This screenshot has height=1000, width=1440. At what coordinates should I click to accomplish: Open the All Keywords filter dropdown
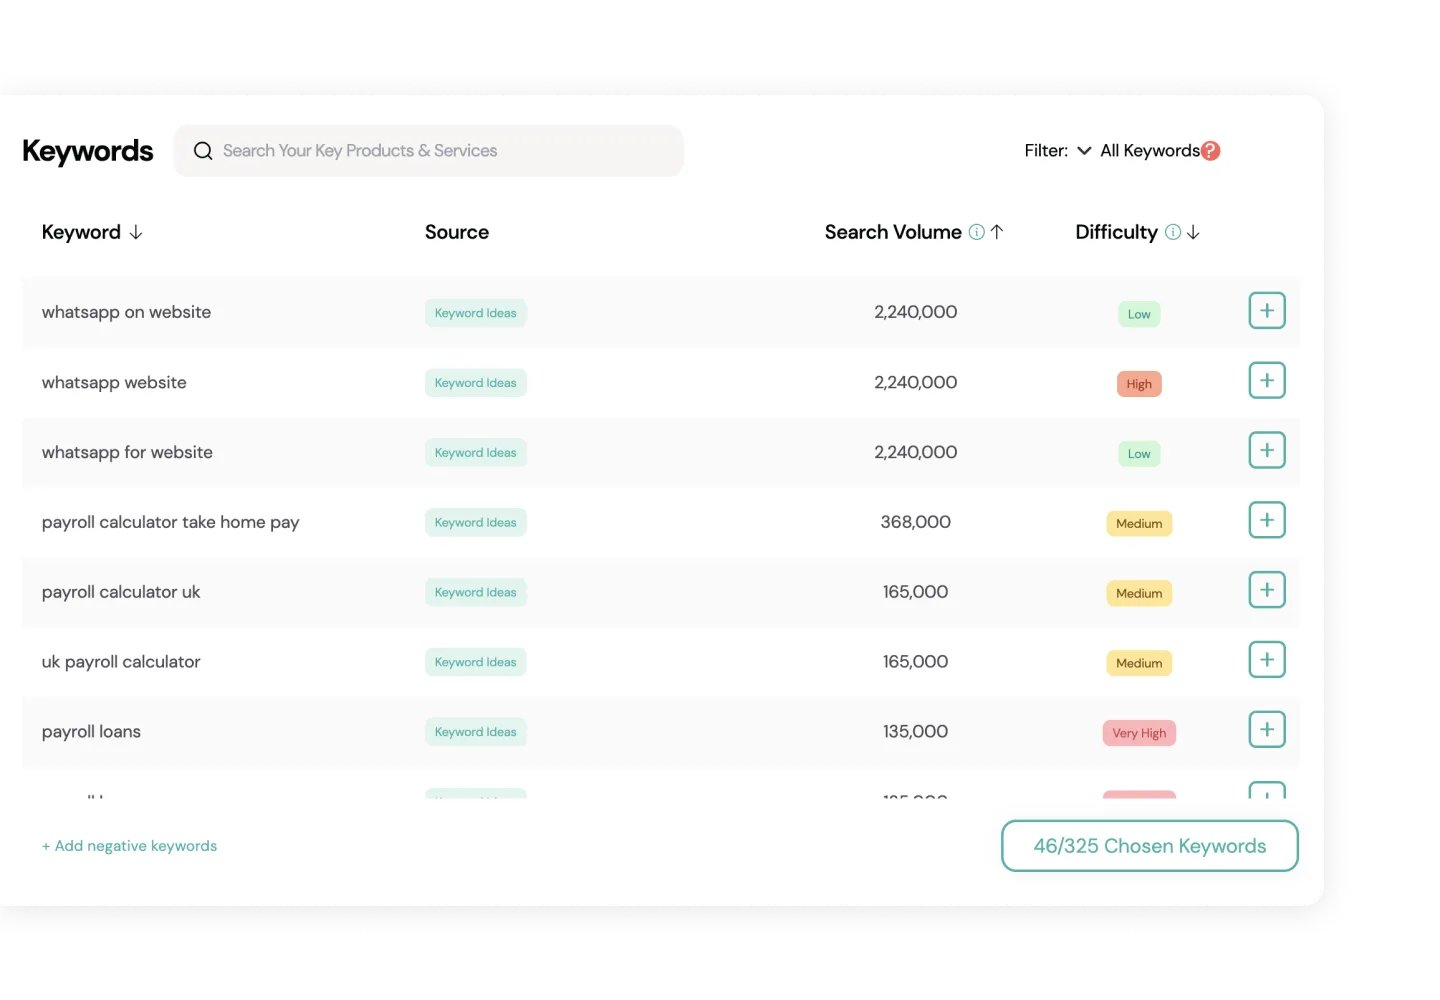point(1150,151)
